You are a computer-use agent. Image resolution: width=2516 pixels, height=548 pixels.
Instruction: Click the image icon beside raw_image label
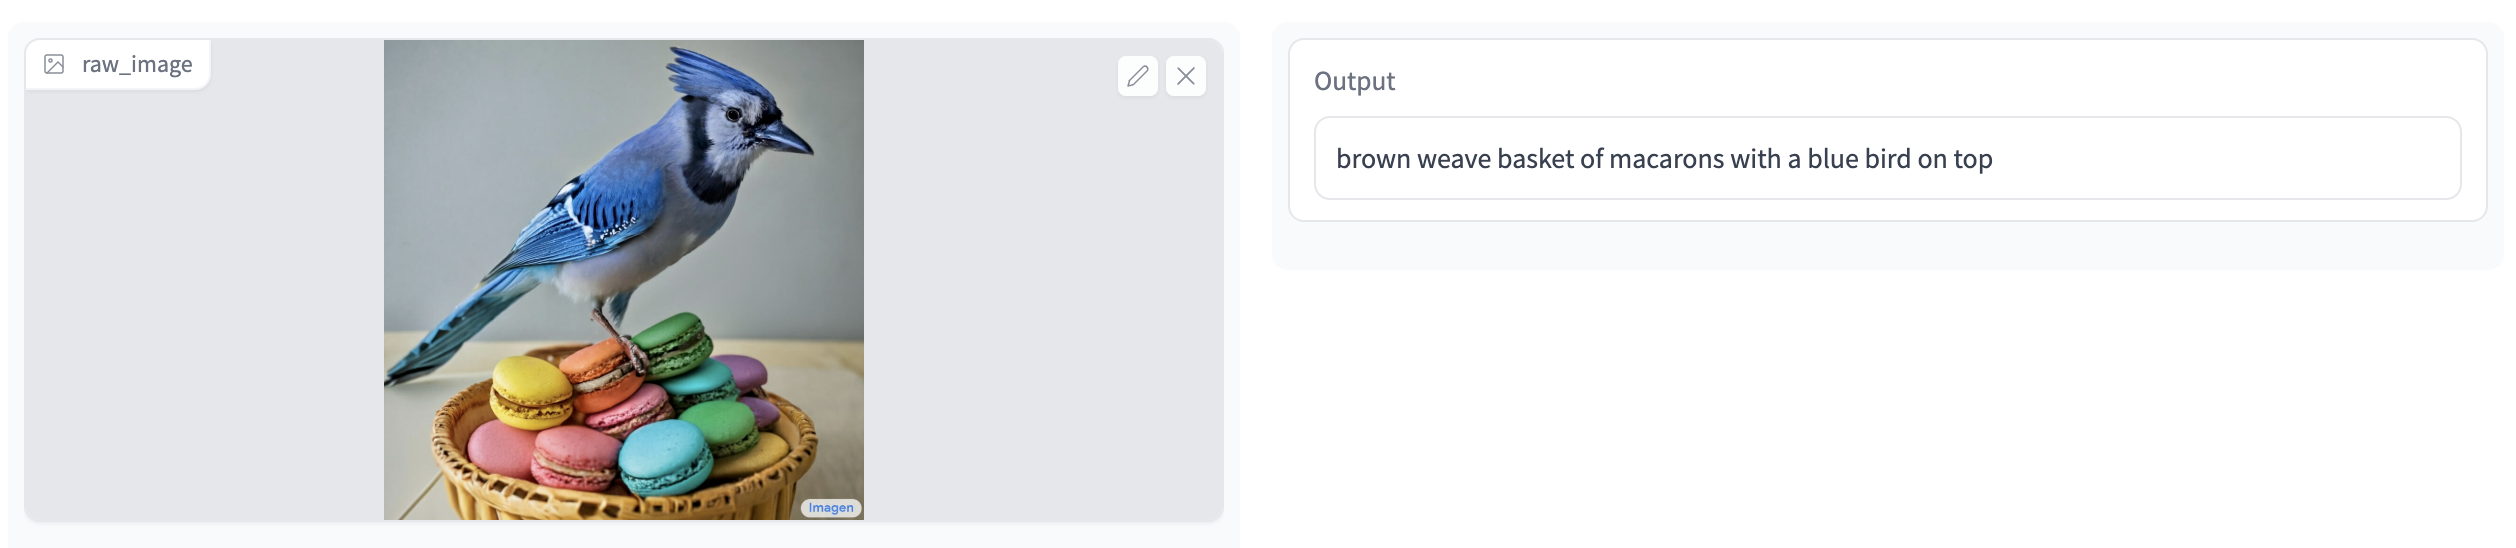tap(54, 64)
